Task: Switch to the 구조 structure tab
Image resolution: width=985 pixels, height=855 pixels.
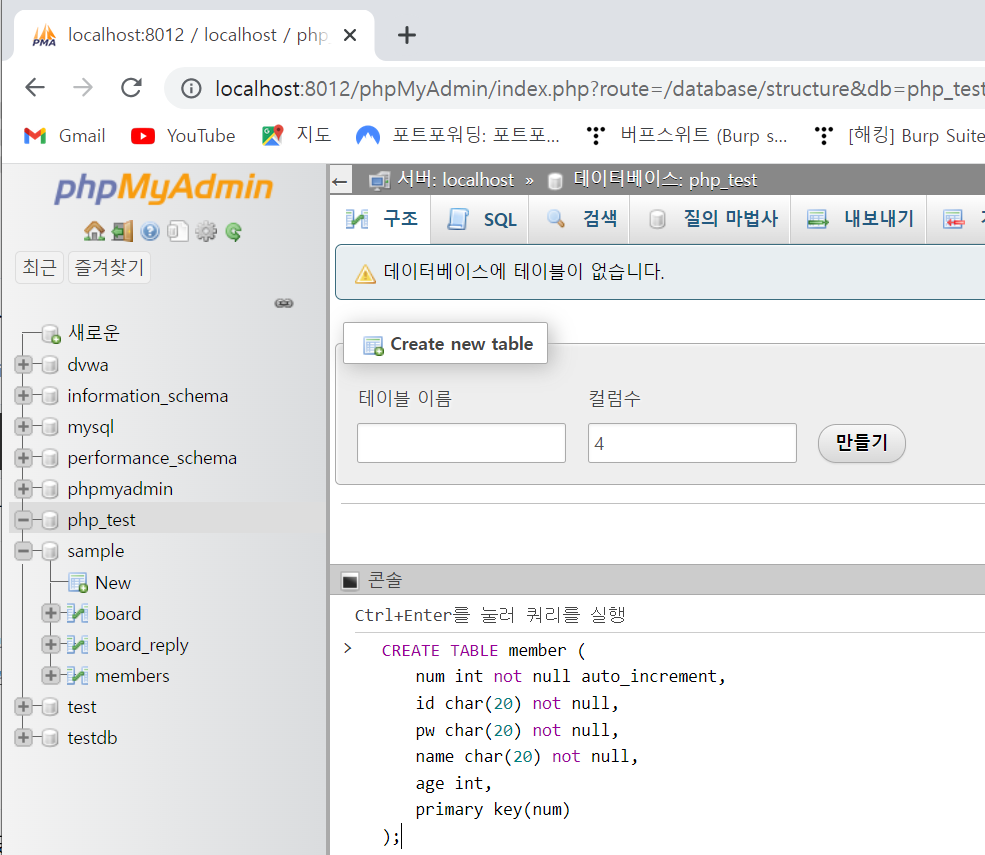Action: tap(381, 219)
